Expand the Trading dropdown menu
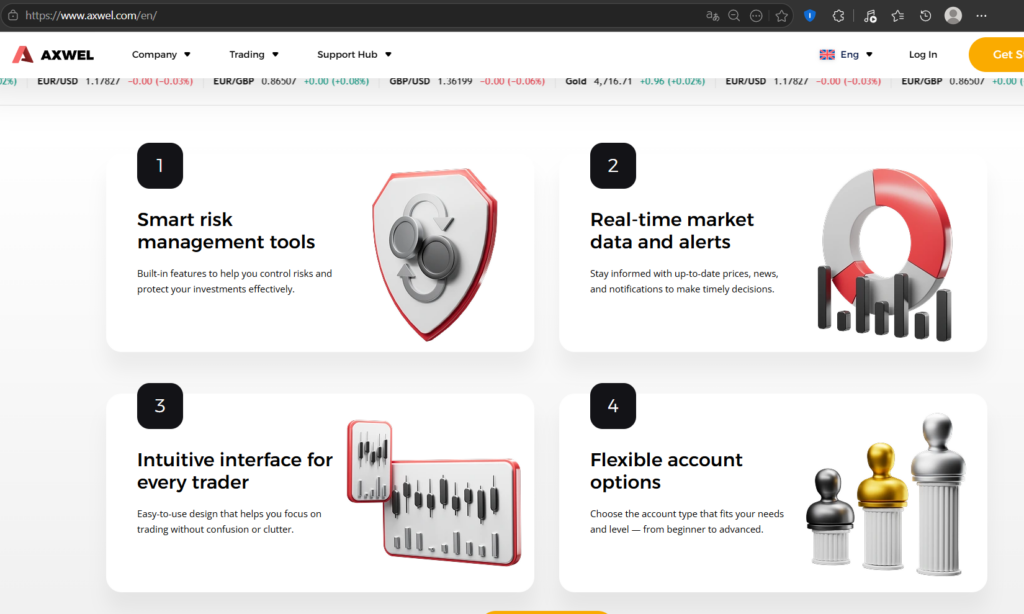Viewport: 1024px width, 614px height. point(254,54)
